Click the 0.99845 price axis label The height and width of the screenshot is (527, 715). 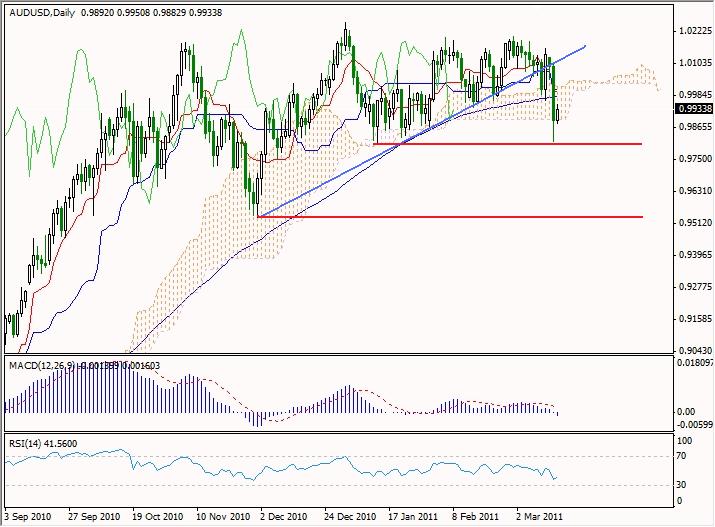(x=695, y=94)
